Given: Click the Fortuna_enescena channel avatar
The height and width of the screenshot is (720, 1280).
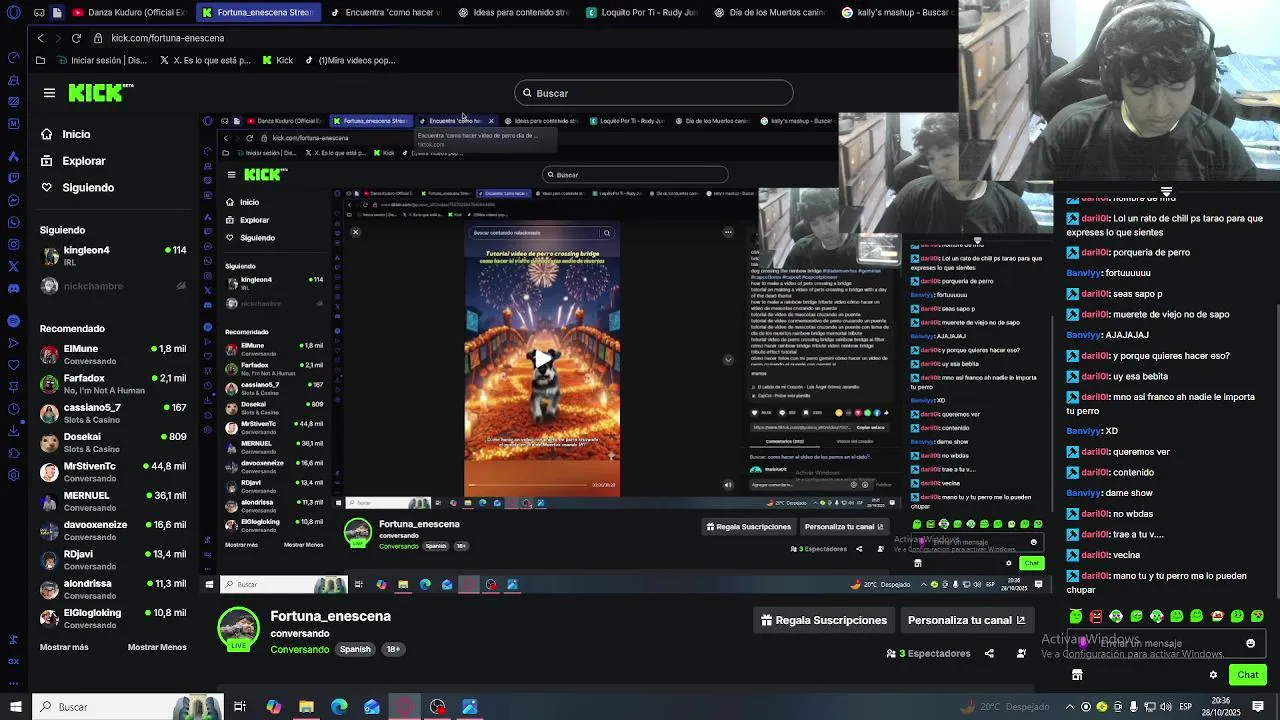Looking at the screenshot, I should click(x=238, y=629).
